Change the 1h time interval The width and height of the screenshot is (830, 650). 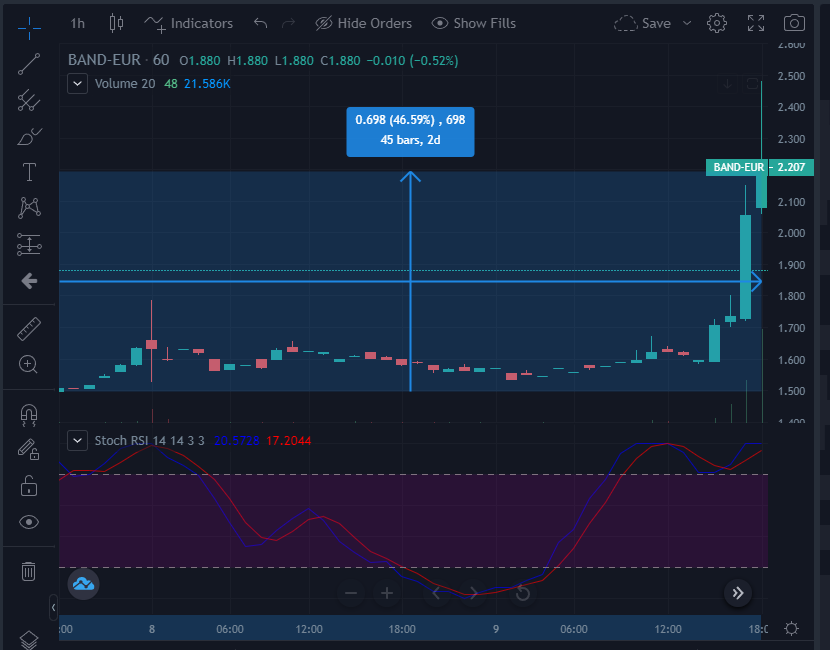78,23
